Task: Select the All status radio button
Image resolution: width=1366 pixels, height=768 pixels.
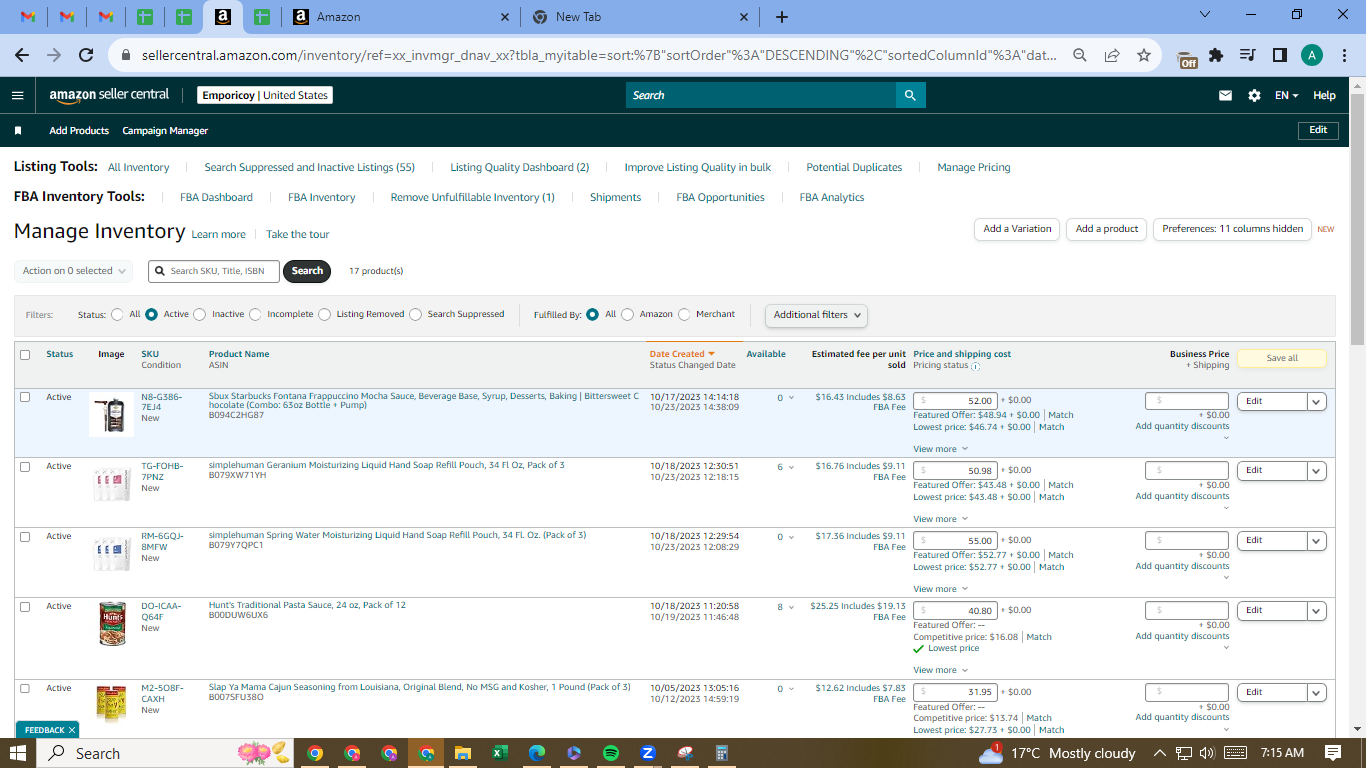Action: 117,314
